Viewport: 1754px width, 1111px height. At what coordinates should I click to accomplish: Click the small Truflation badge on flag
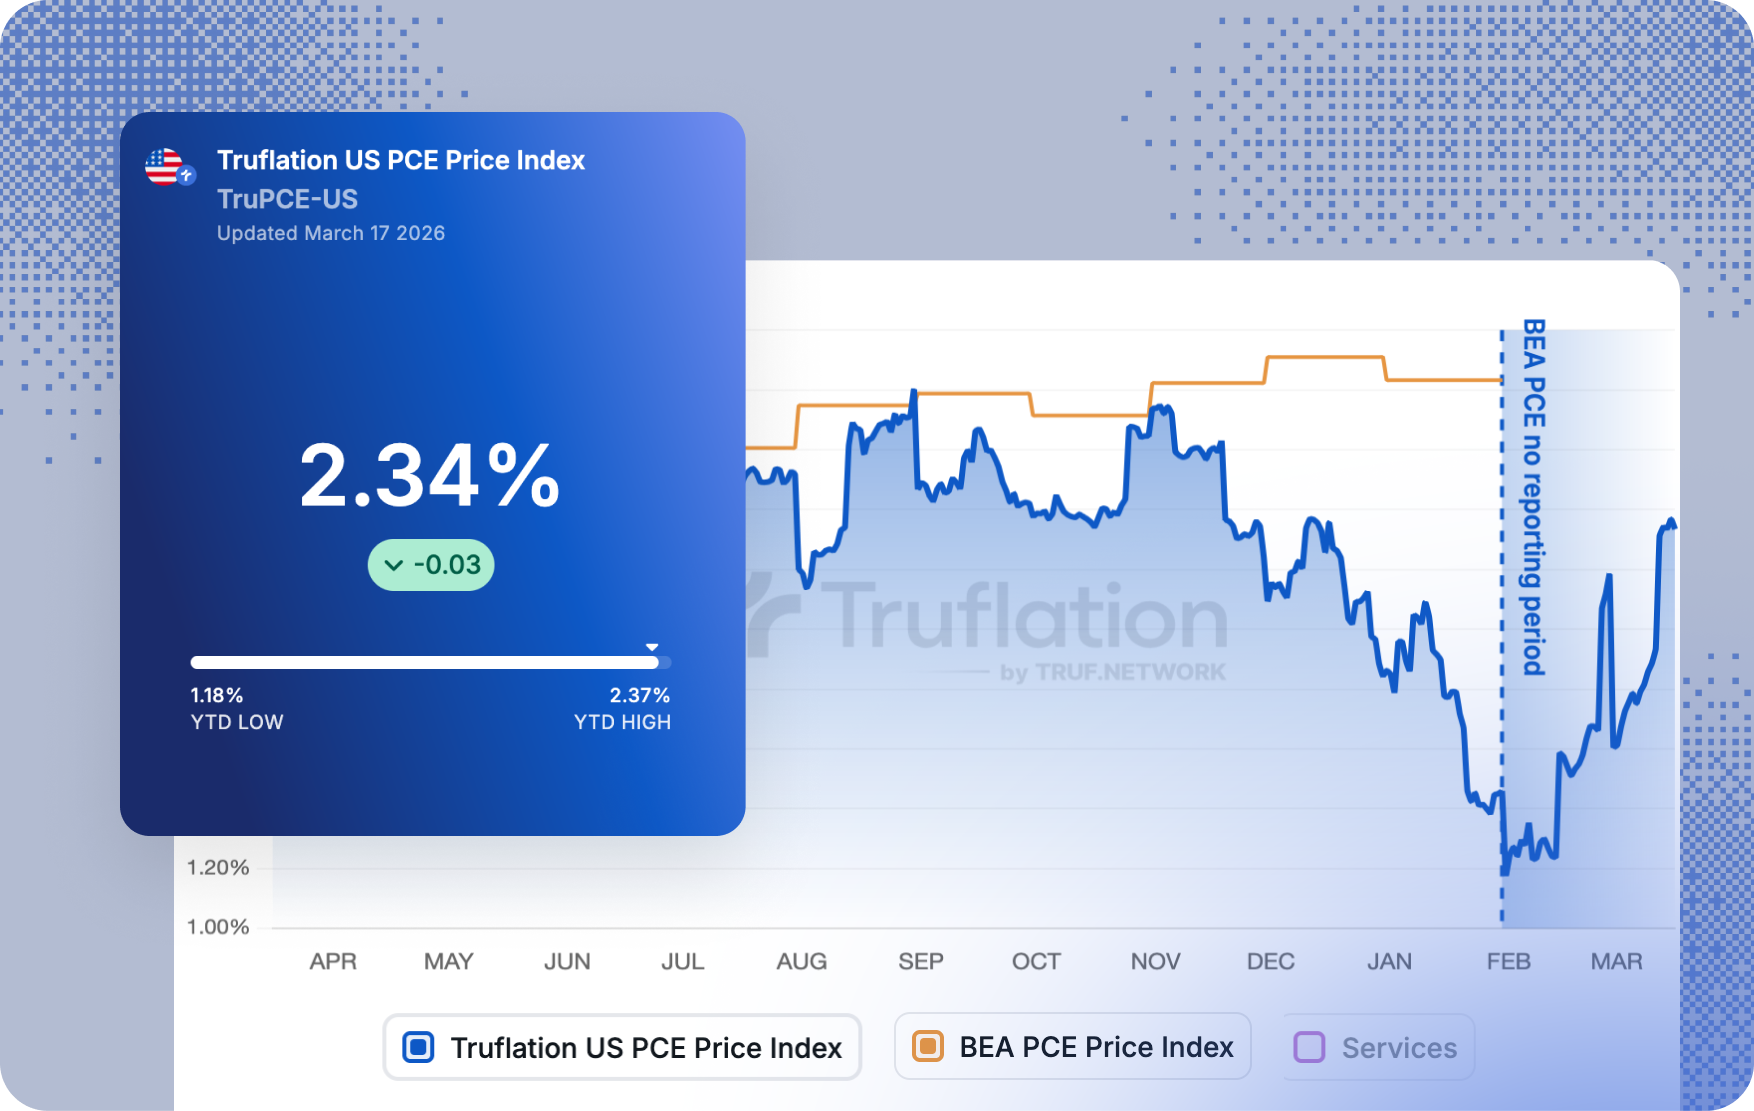[x=186, y=176]
